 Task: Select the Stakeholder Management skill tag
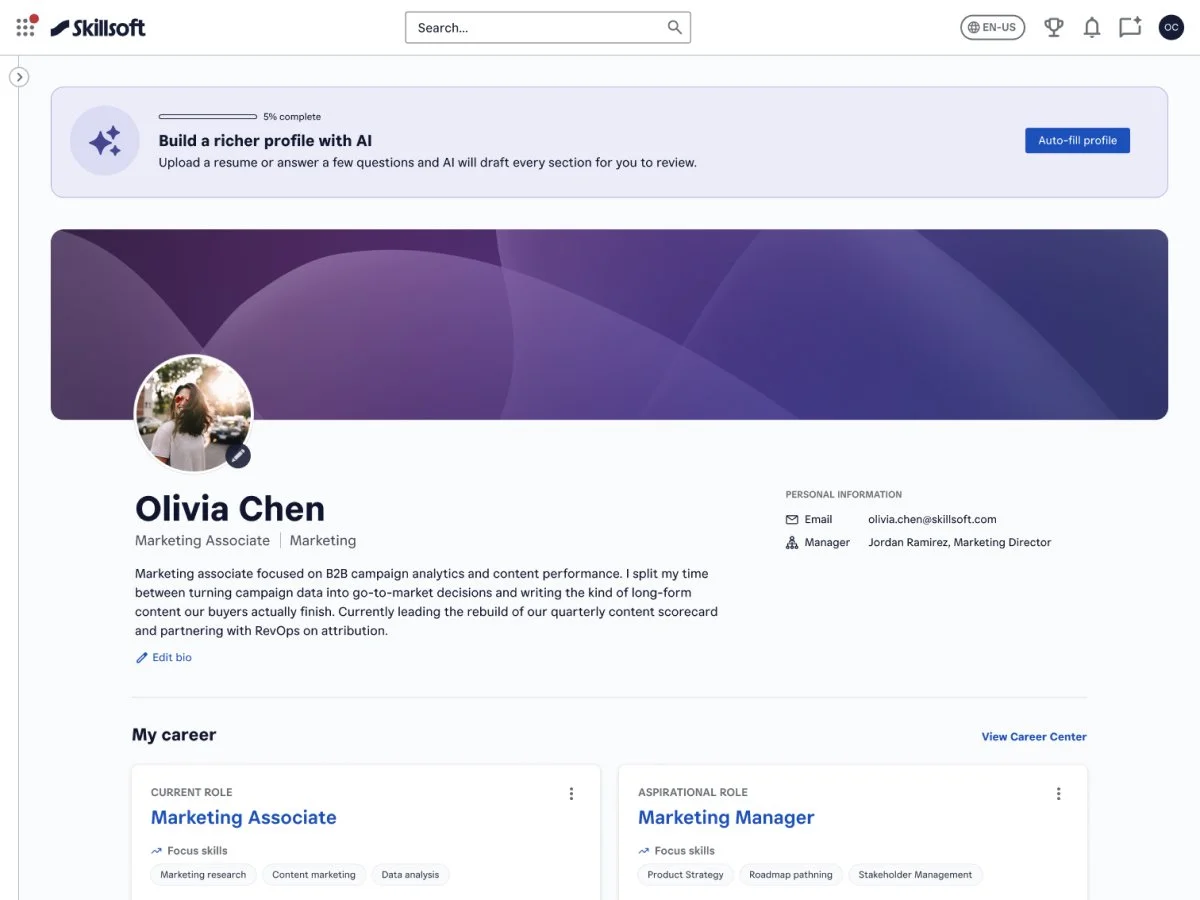[915, 875]
